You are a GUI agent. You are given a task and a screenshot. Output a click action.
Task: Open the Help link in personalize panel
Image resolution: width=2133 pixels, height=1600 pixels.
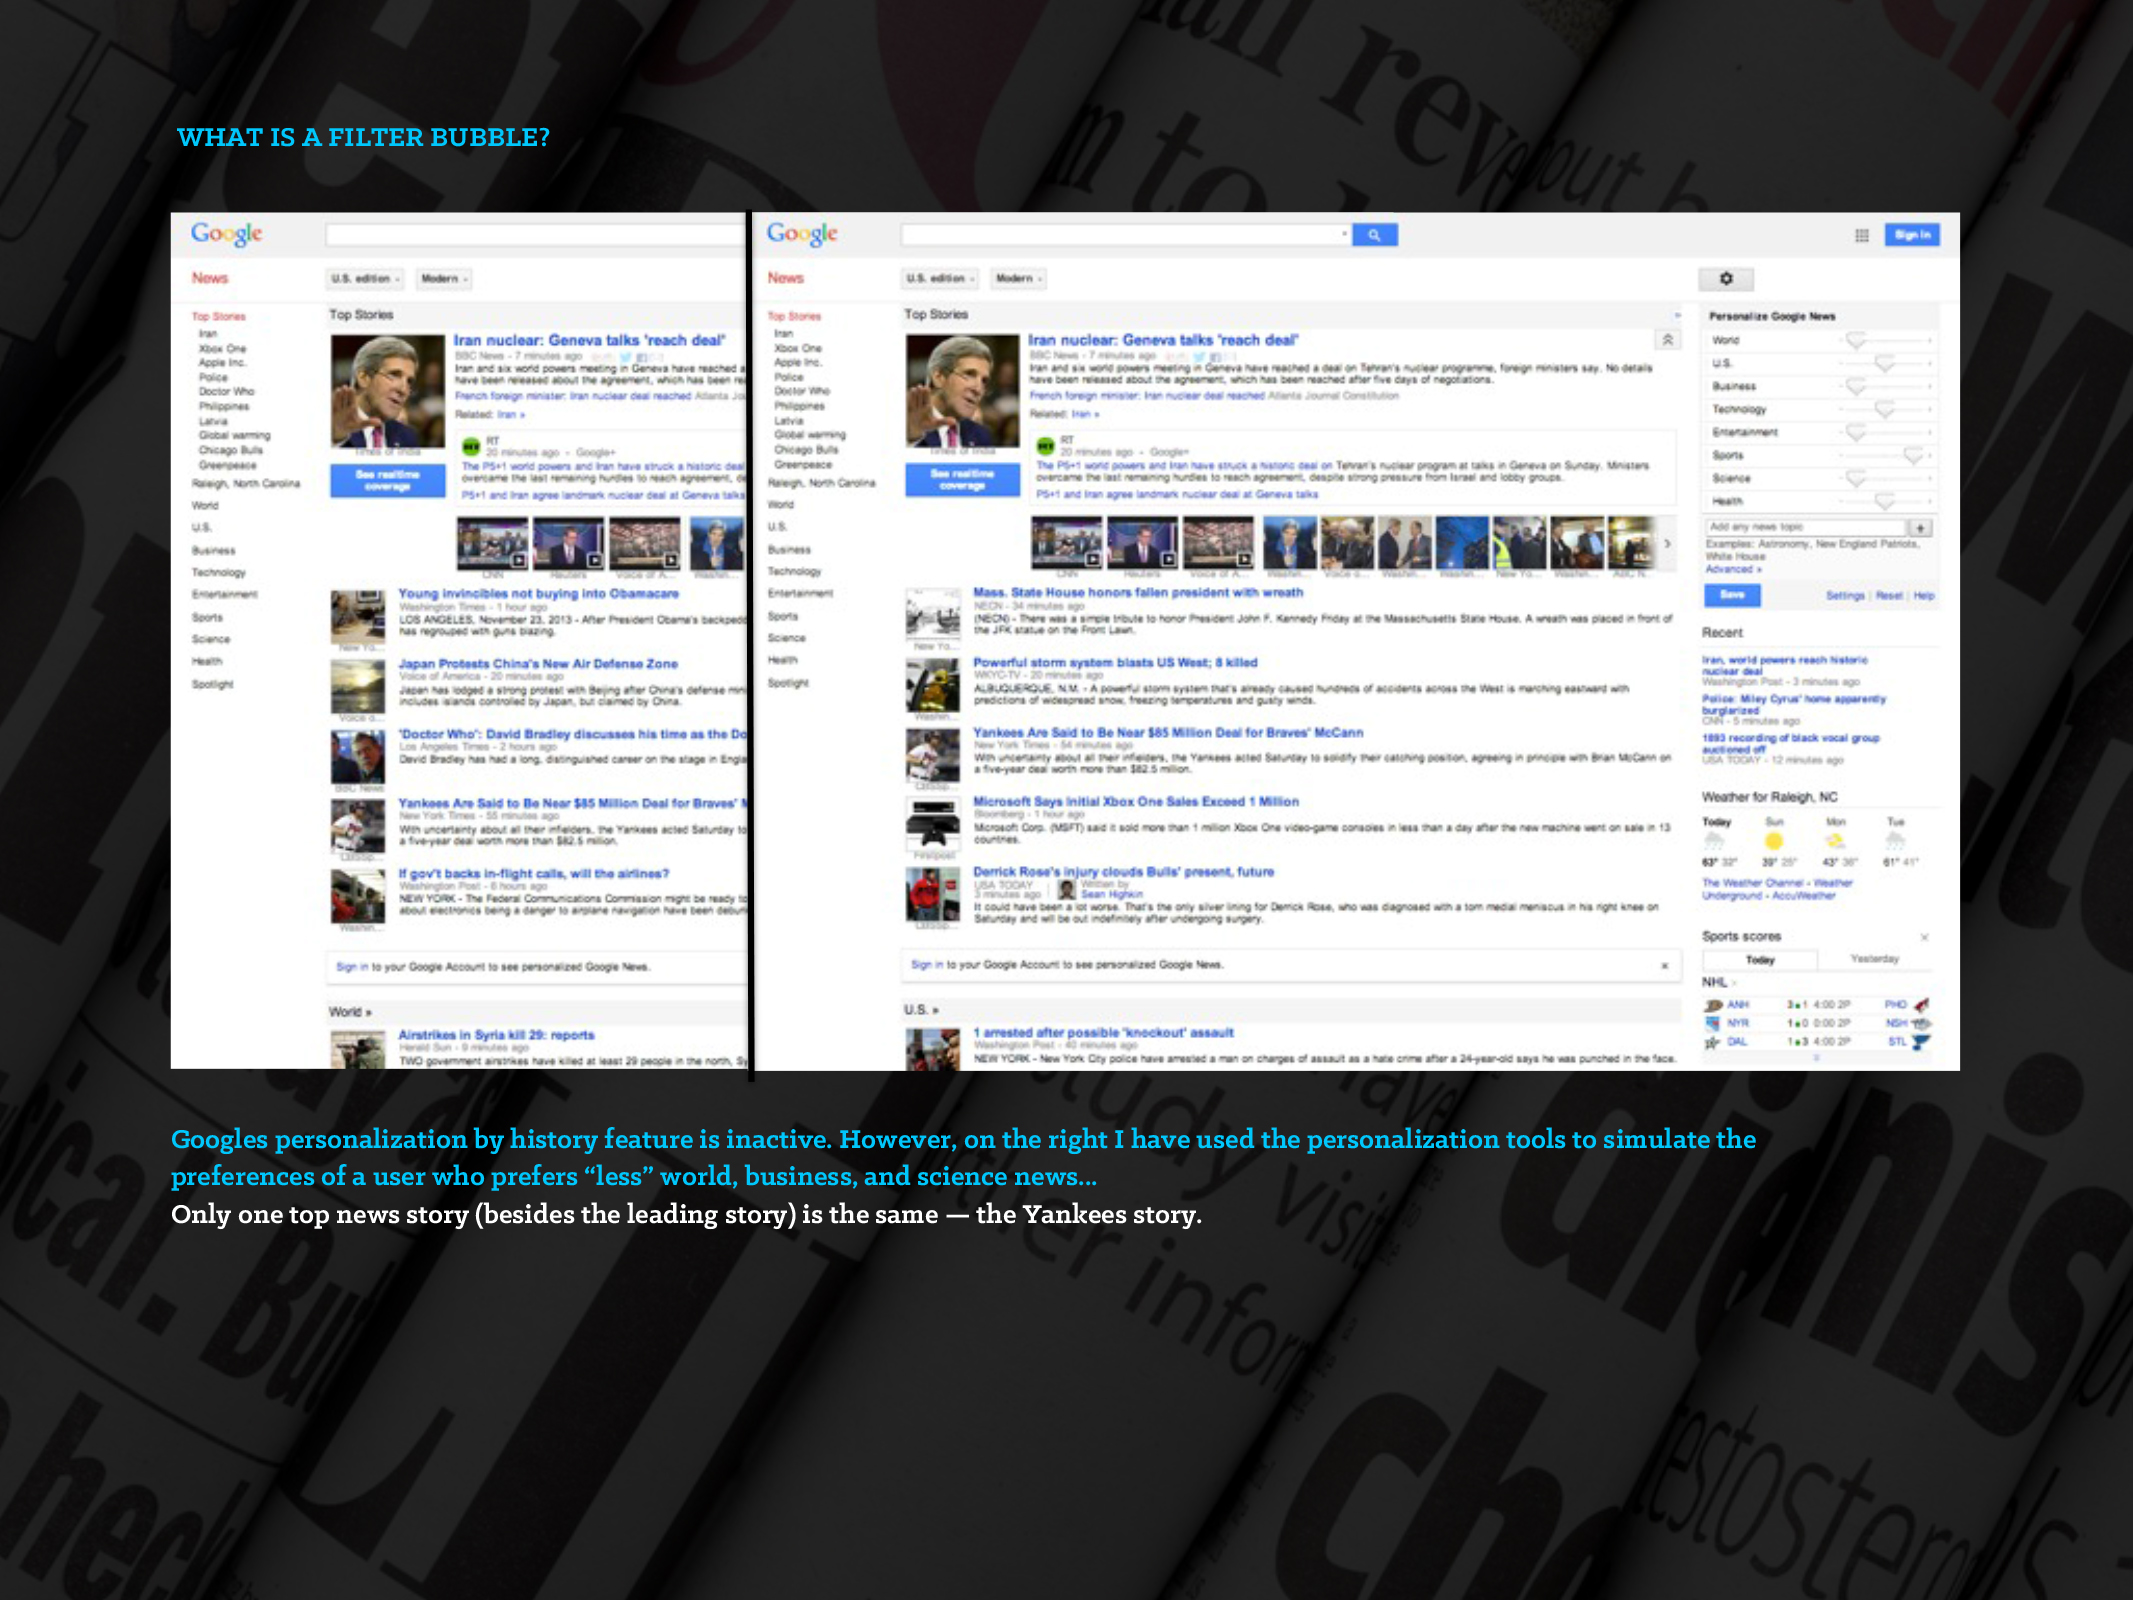coord(1924,596)
